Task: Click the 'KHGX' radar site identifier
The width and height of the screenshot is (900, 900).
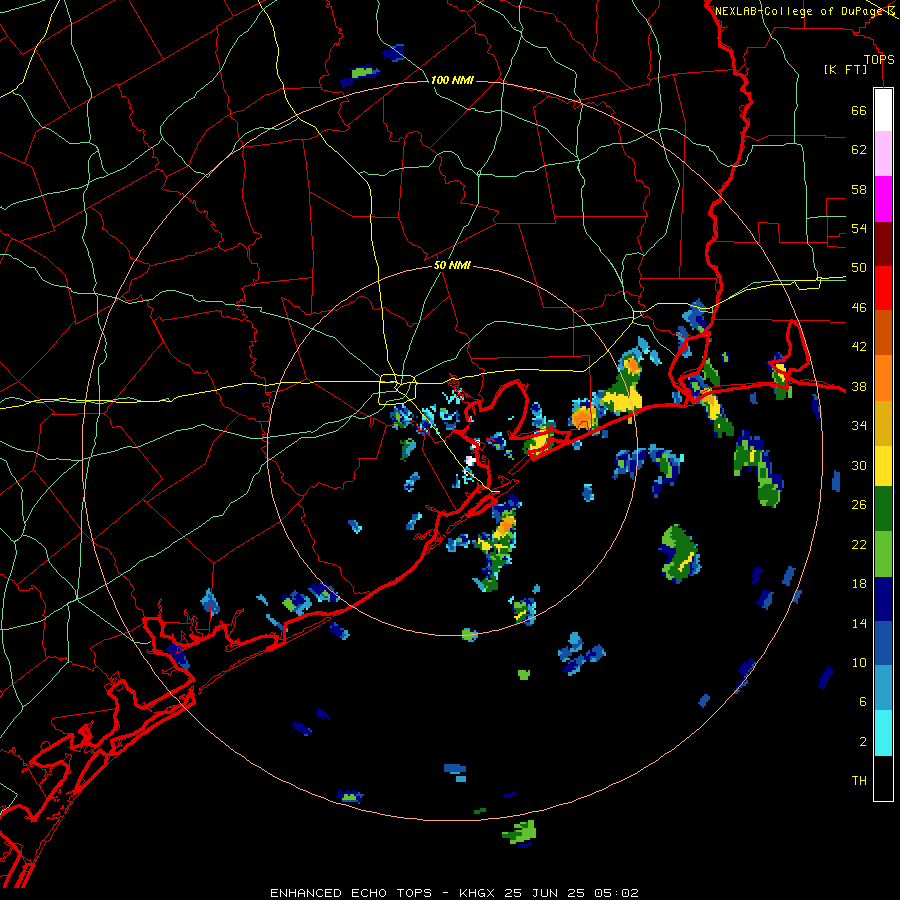Action: click(x=476, y=893)
